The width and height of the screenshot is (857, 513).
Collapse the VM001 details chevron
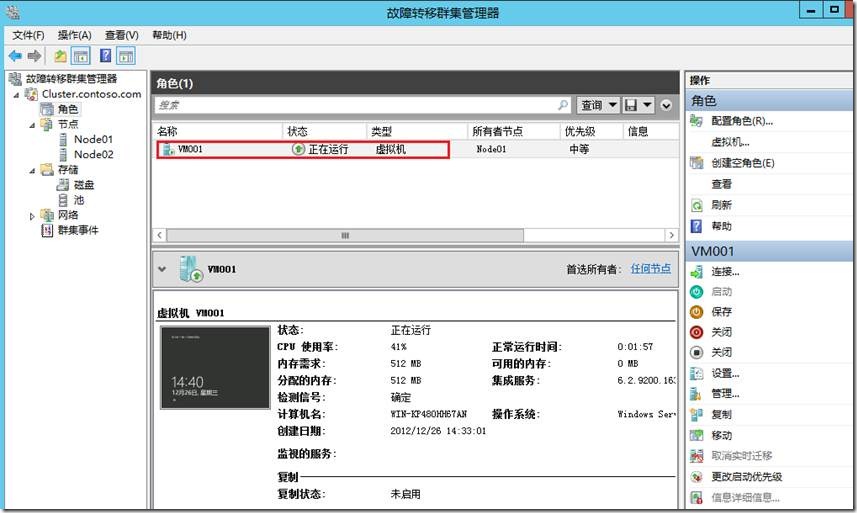162,269
